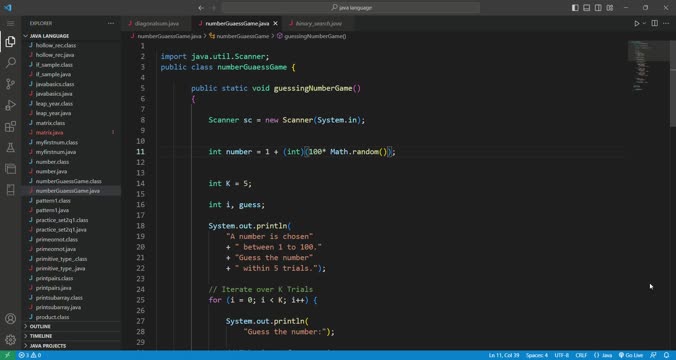Open matrix.java in the explorer
The width and height of the screenshot is (676, 360).
click(x=50, y=132)
